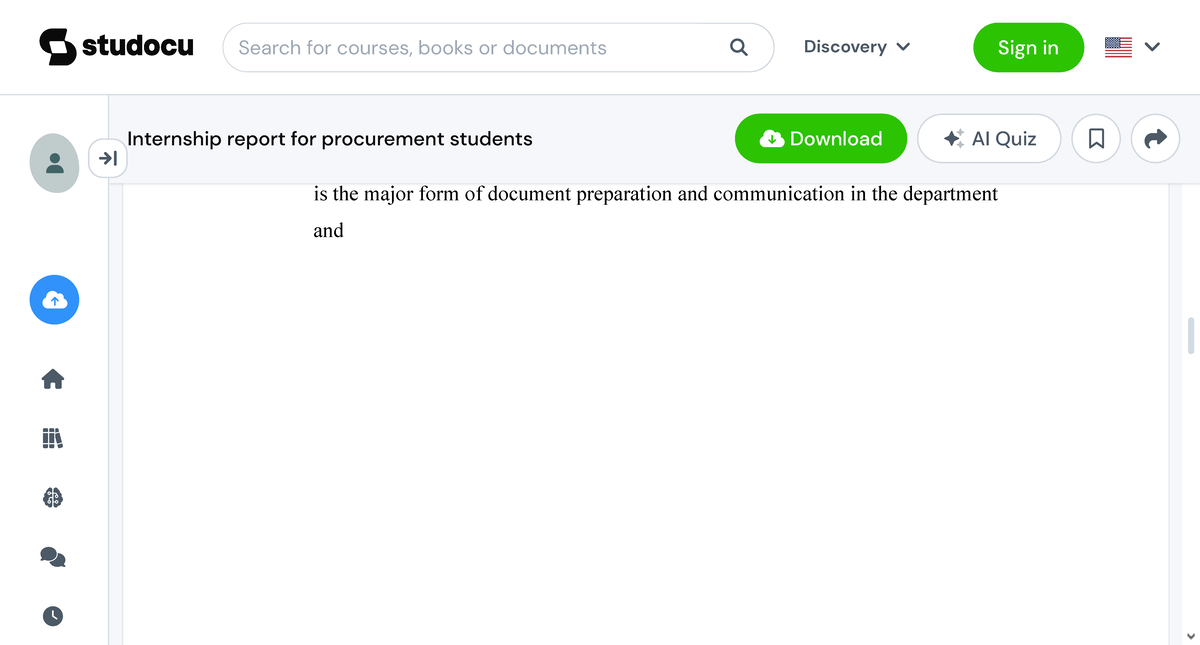Screen dimensions: 1200x645
Task: Open the Library books icon
Action: pyautogui.click(x=53, y=438)
